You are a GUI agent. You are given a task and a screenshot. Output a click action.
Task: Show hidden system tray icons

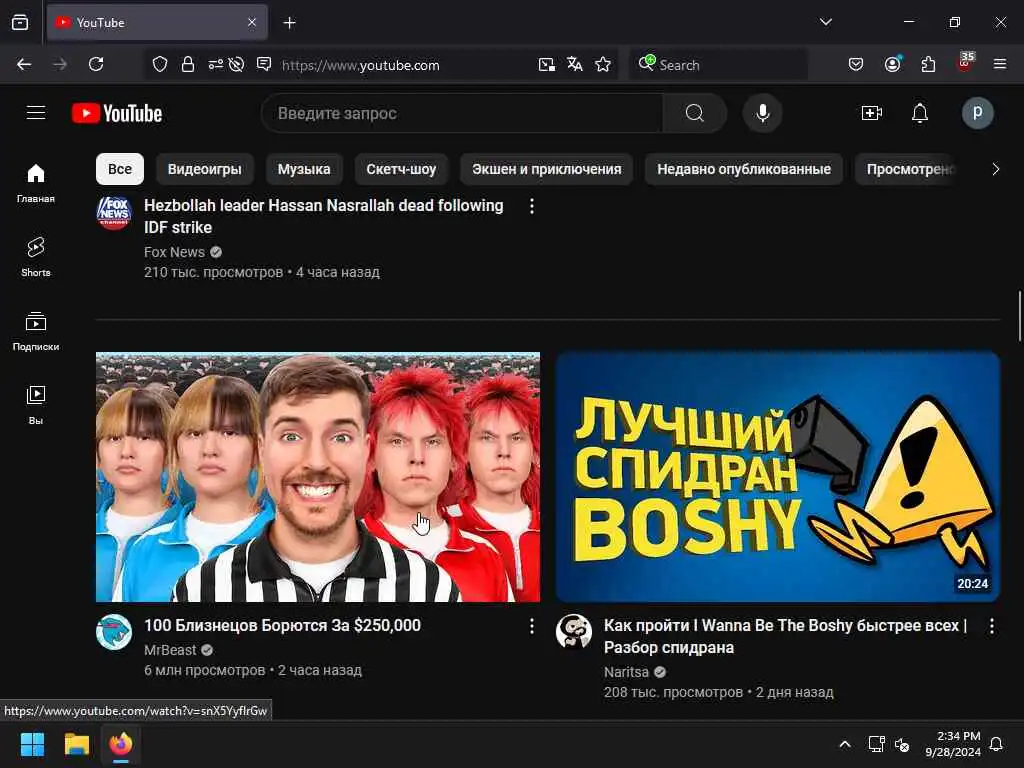844,744
